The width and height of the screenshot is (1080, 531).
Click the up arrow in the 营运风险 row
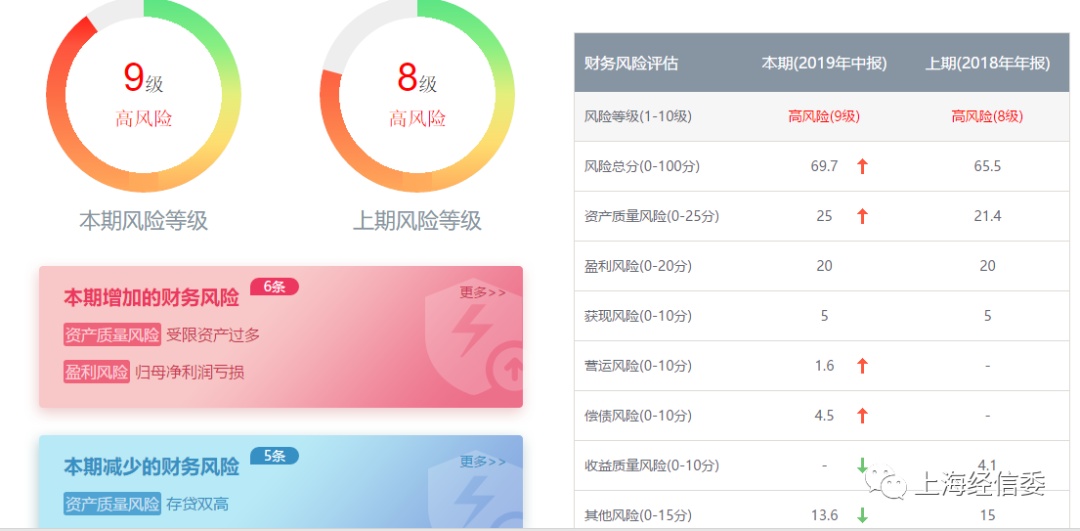click(862, 366)
